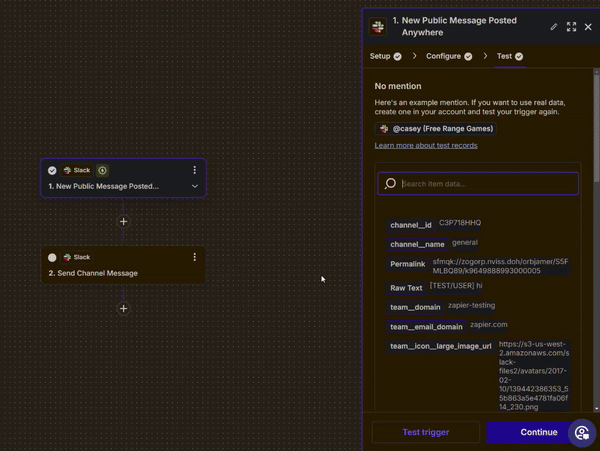Click status checkmark on step 1 card
The image size is (600, 451).
(x=52, y=171)
